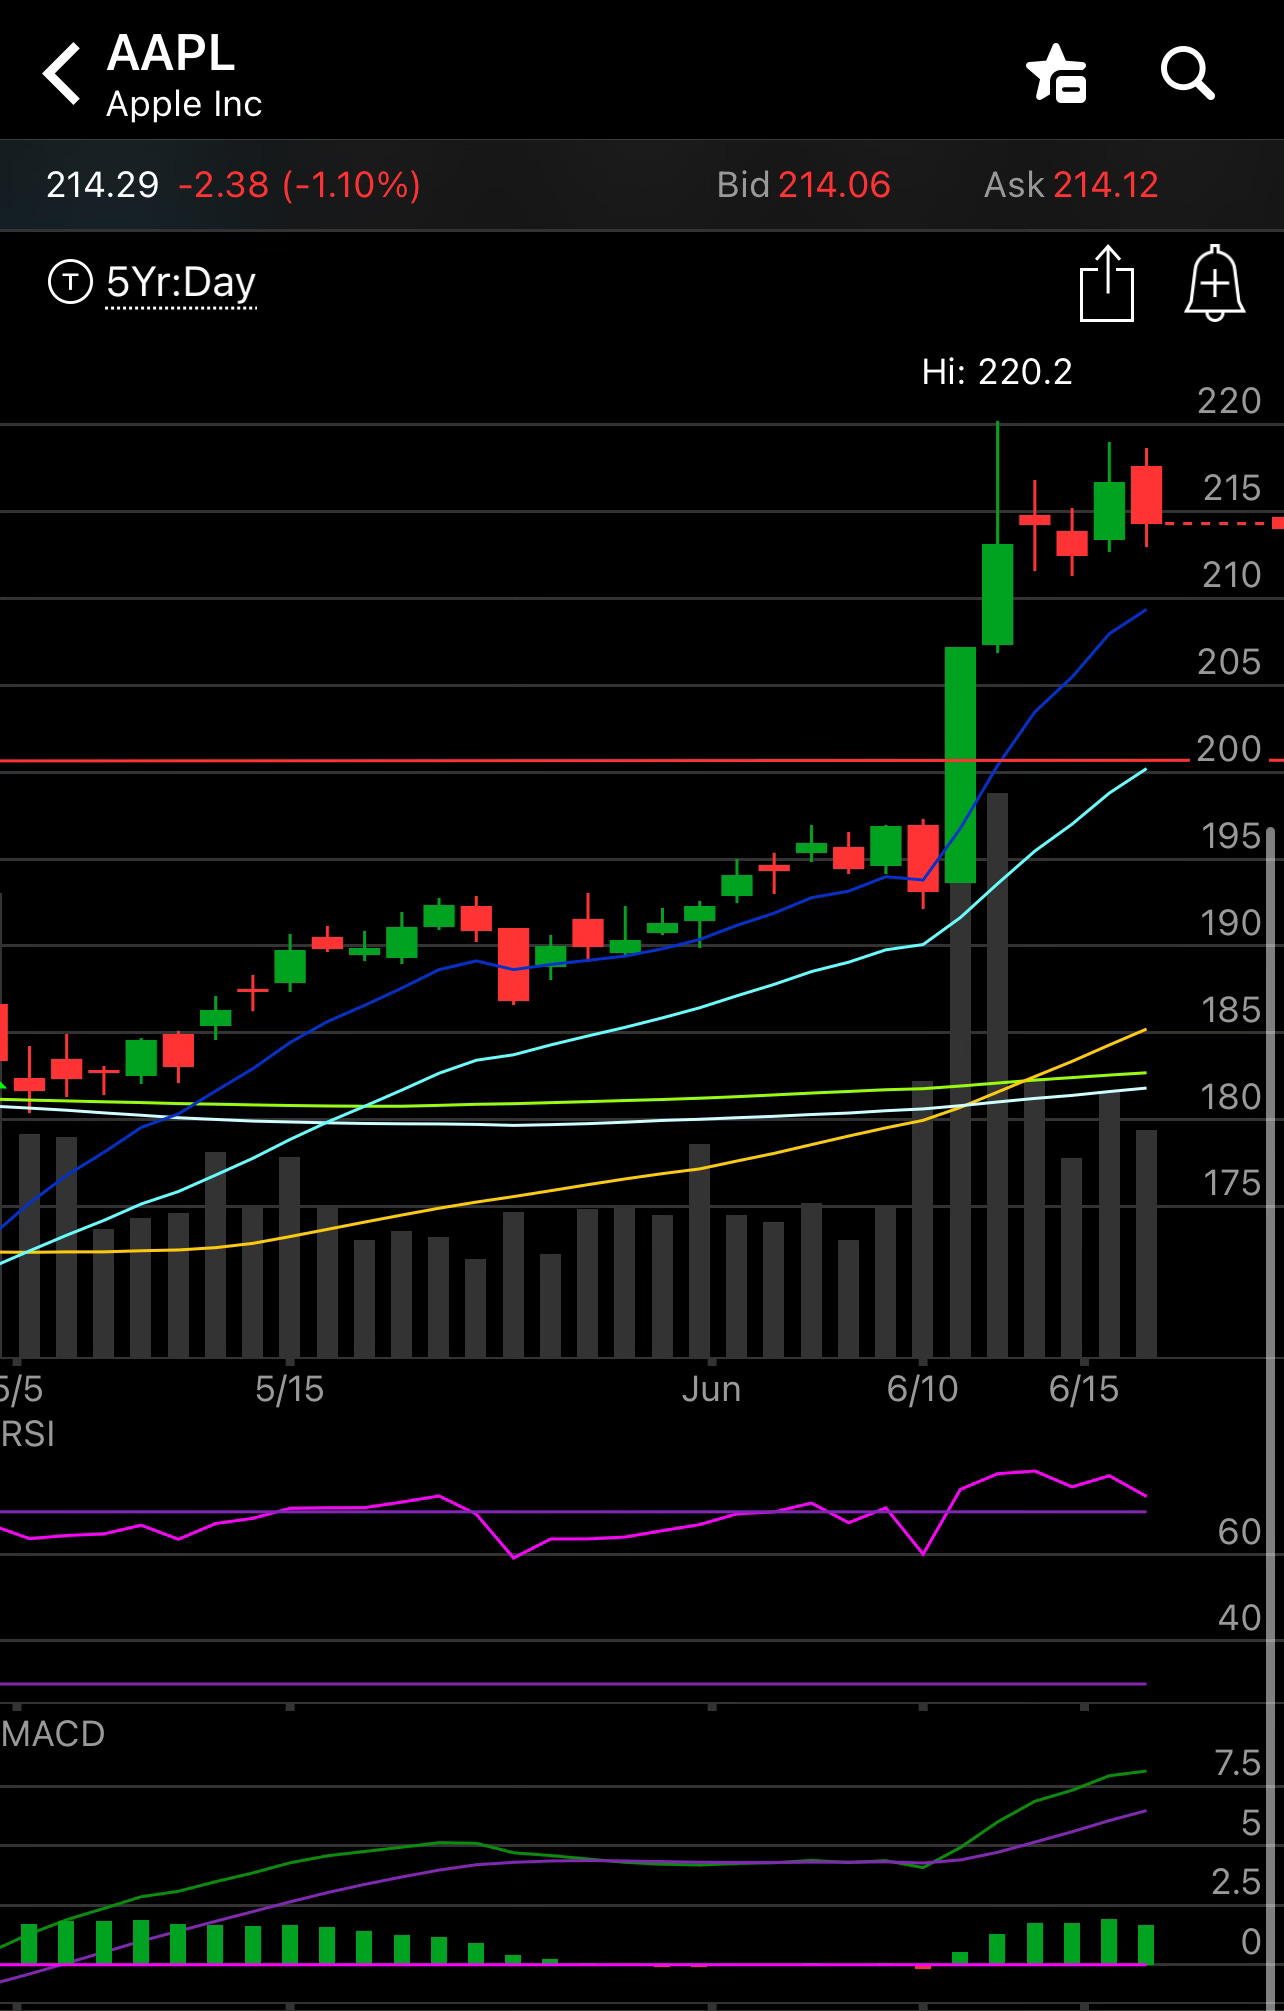Image resolution: width=1284 pixels, height=2011 pixels.
Task: Select the AAPL ticker title
Action: (x=171, y=53)
